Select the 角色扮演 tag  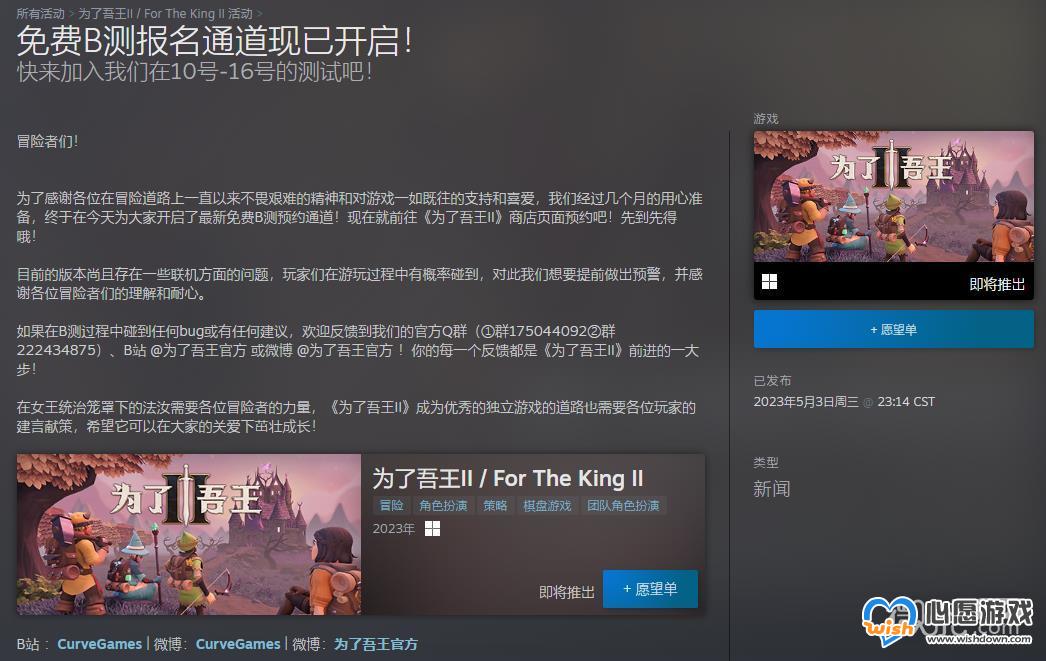[x=443, y=506]
